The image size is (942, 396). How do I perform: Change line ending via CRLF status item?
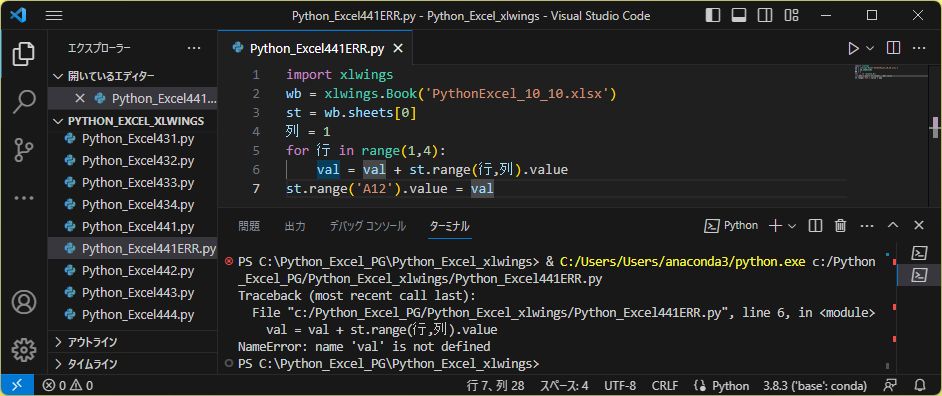[x=665, y=386]
